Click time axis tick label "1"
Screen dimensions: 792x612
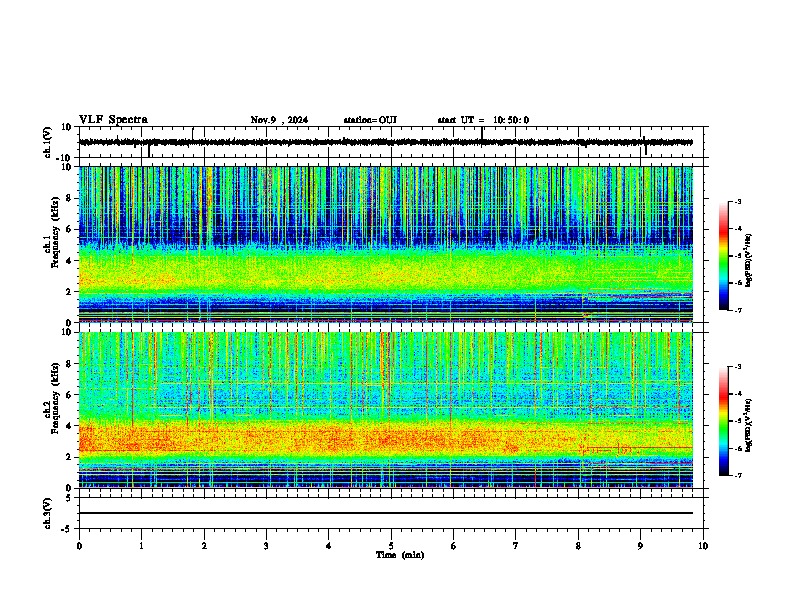[141, 546]
